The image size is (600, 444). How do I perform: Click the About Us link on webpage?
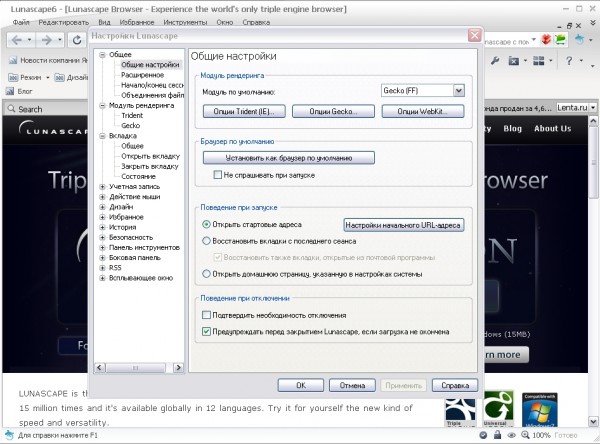pos(553,129)
